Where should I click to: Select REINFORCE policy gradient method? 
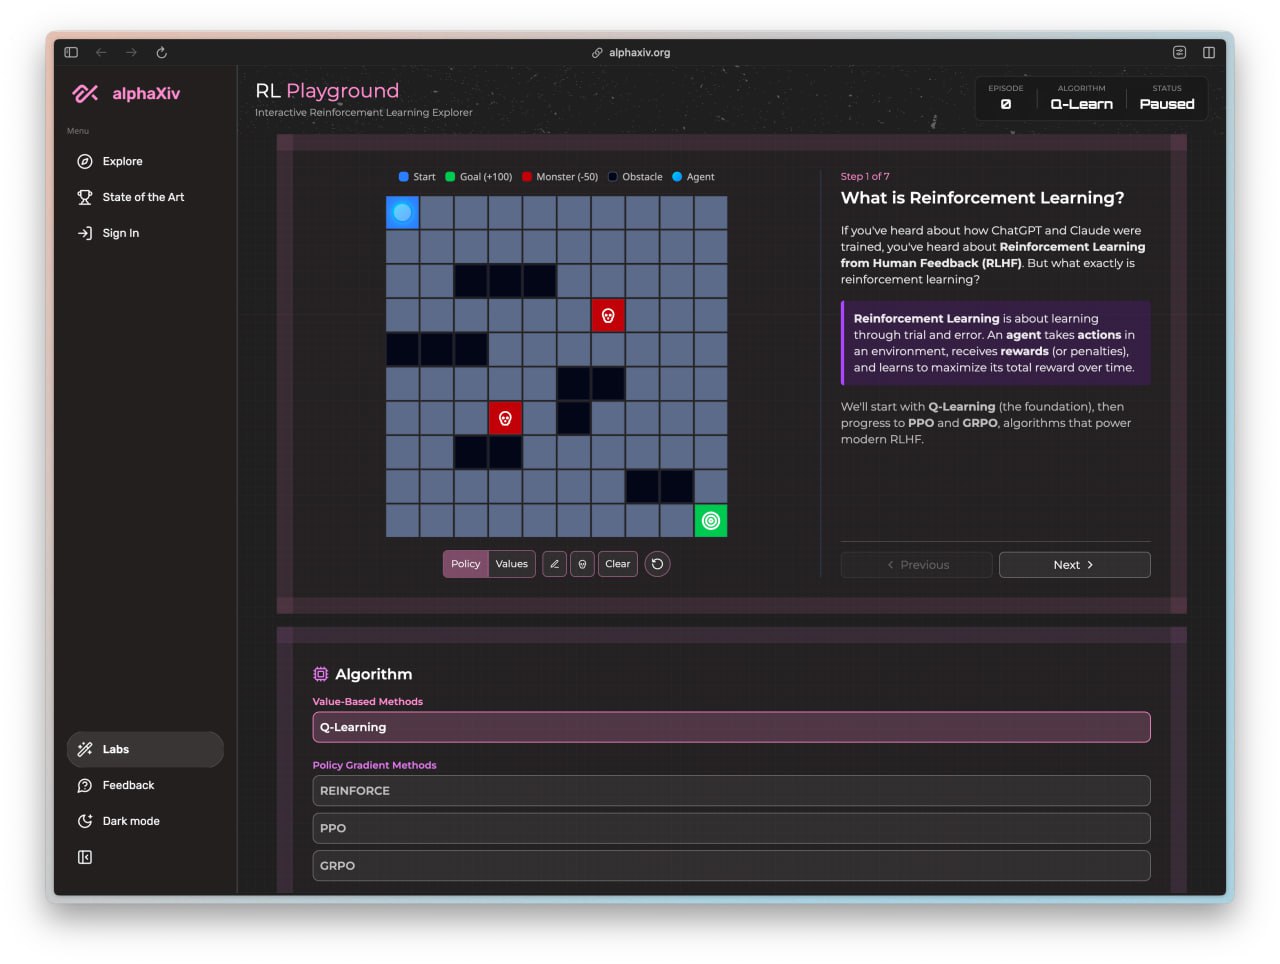click(731, 791)
